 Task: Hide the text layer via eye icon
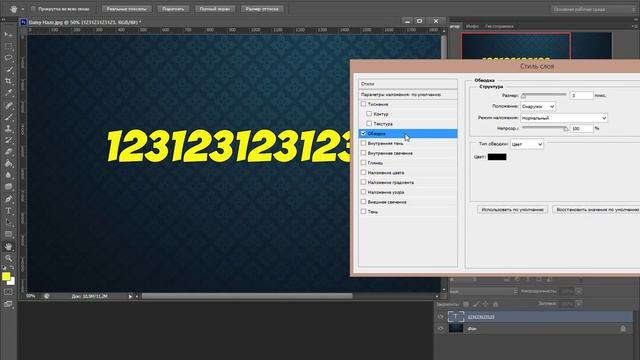coord(440,316)
